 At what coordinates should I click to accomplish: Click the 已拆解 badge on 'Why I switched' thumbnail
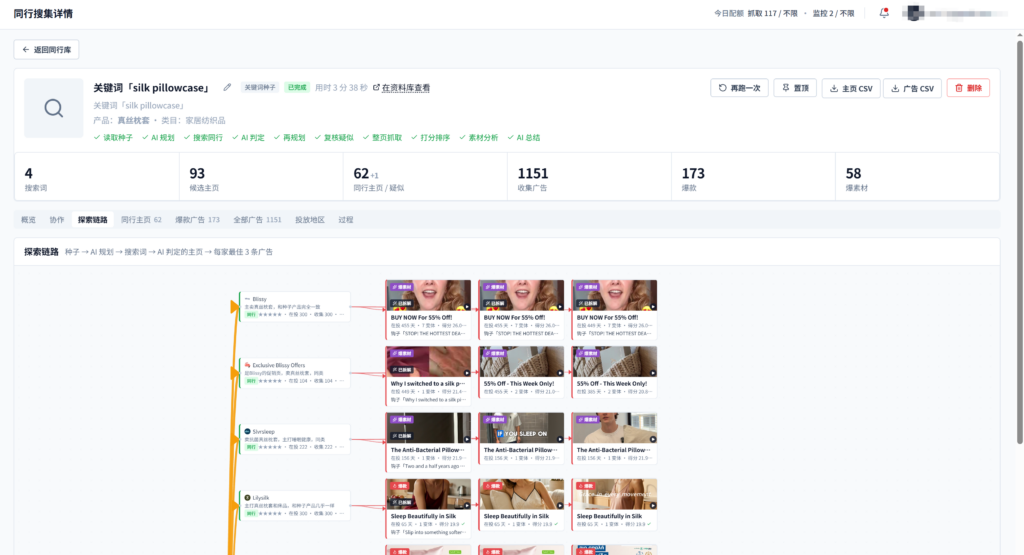point(402,370)
